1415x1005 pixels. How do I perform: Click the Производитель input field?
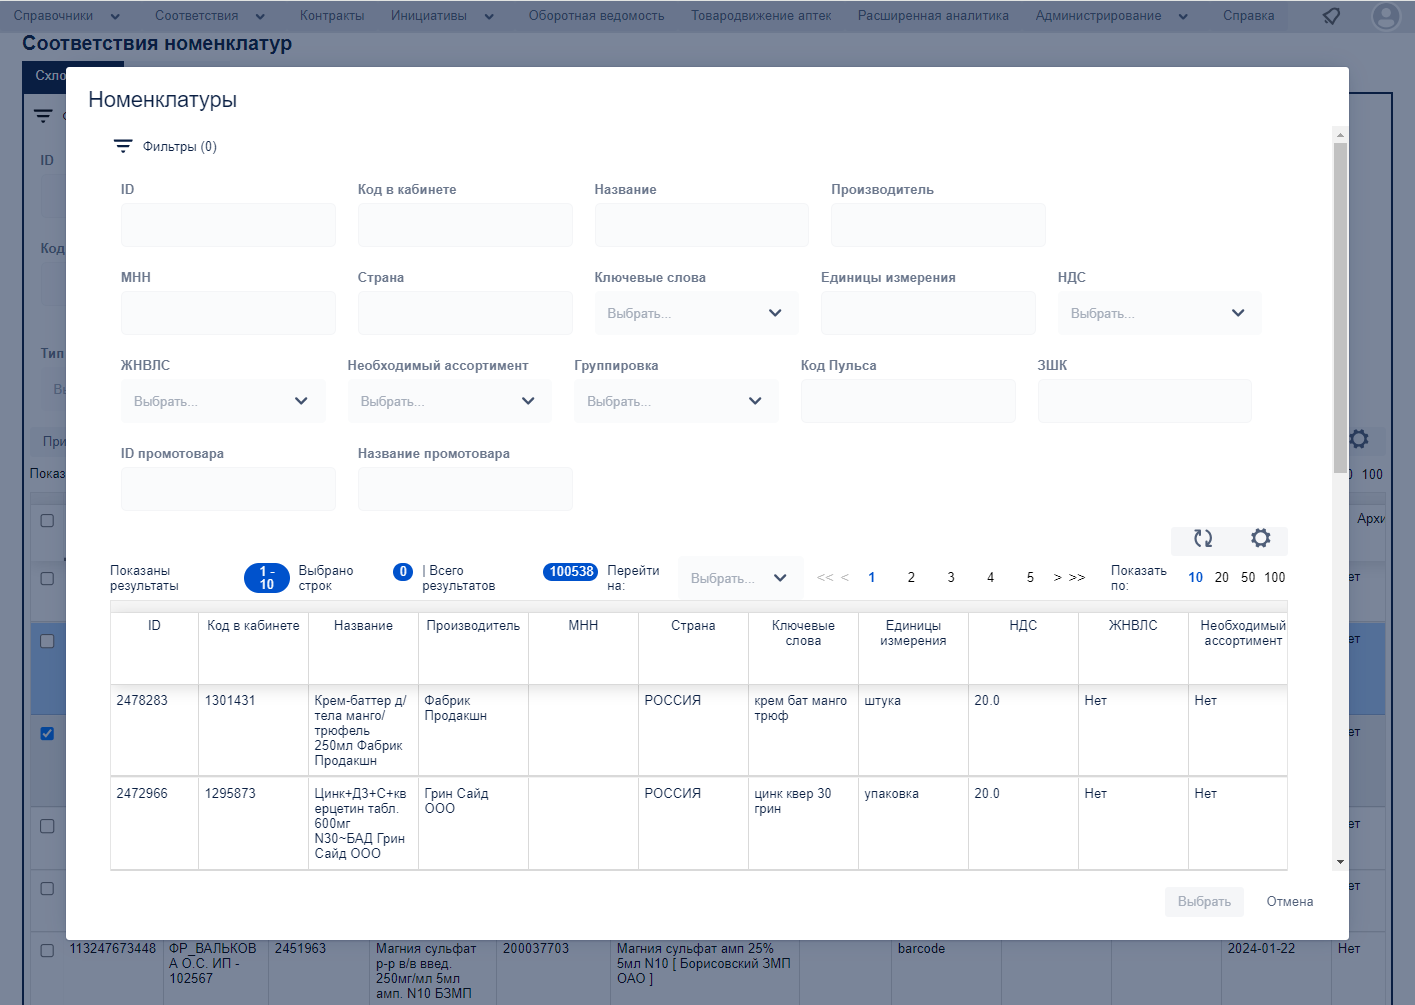click(x=938, y=225)
